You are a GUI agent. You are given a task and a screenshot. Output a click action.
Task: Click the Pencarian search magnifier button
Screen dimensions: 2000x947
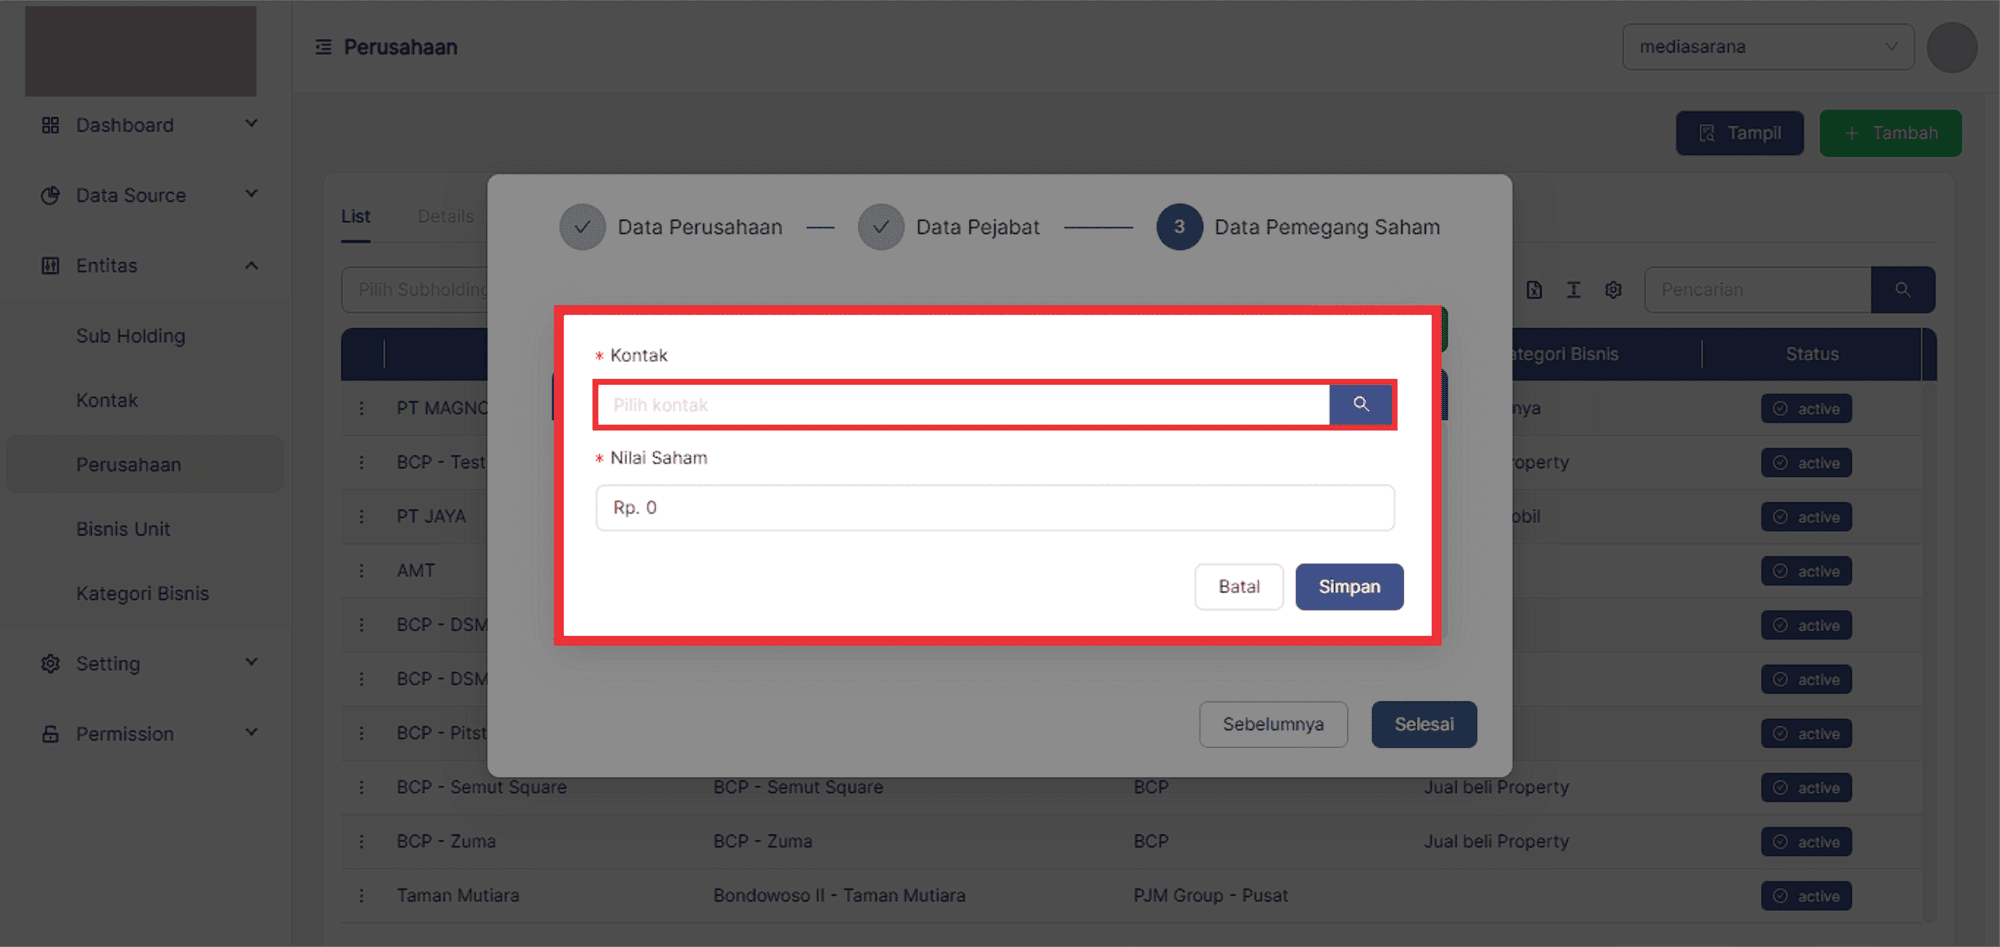pyautogui.click(x=1902, y=290)
